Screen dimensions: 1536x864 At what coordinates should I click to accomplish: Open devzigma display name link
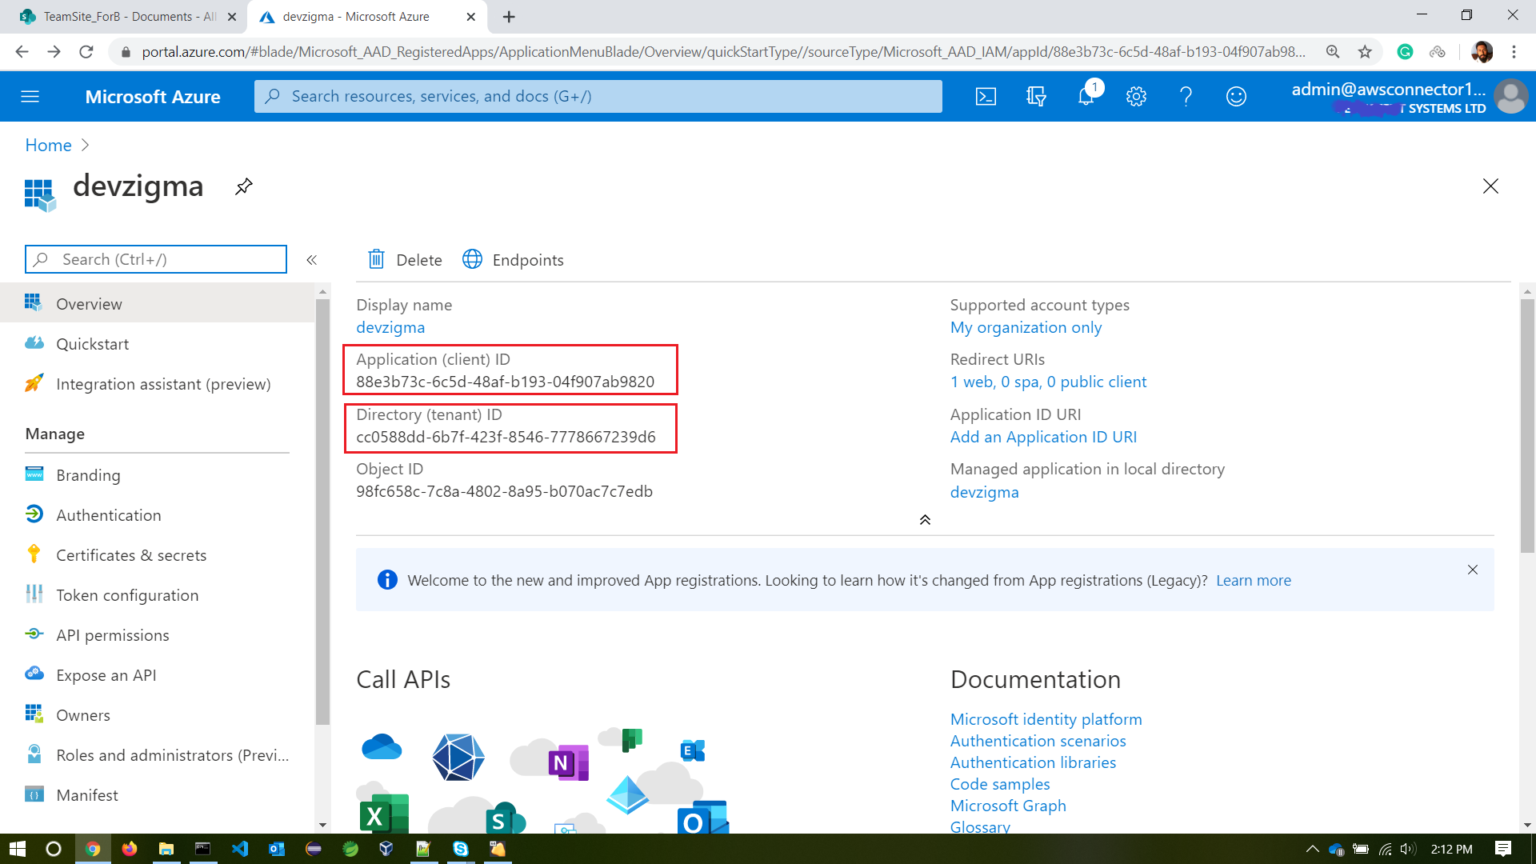click(390, 327)
